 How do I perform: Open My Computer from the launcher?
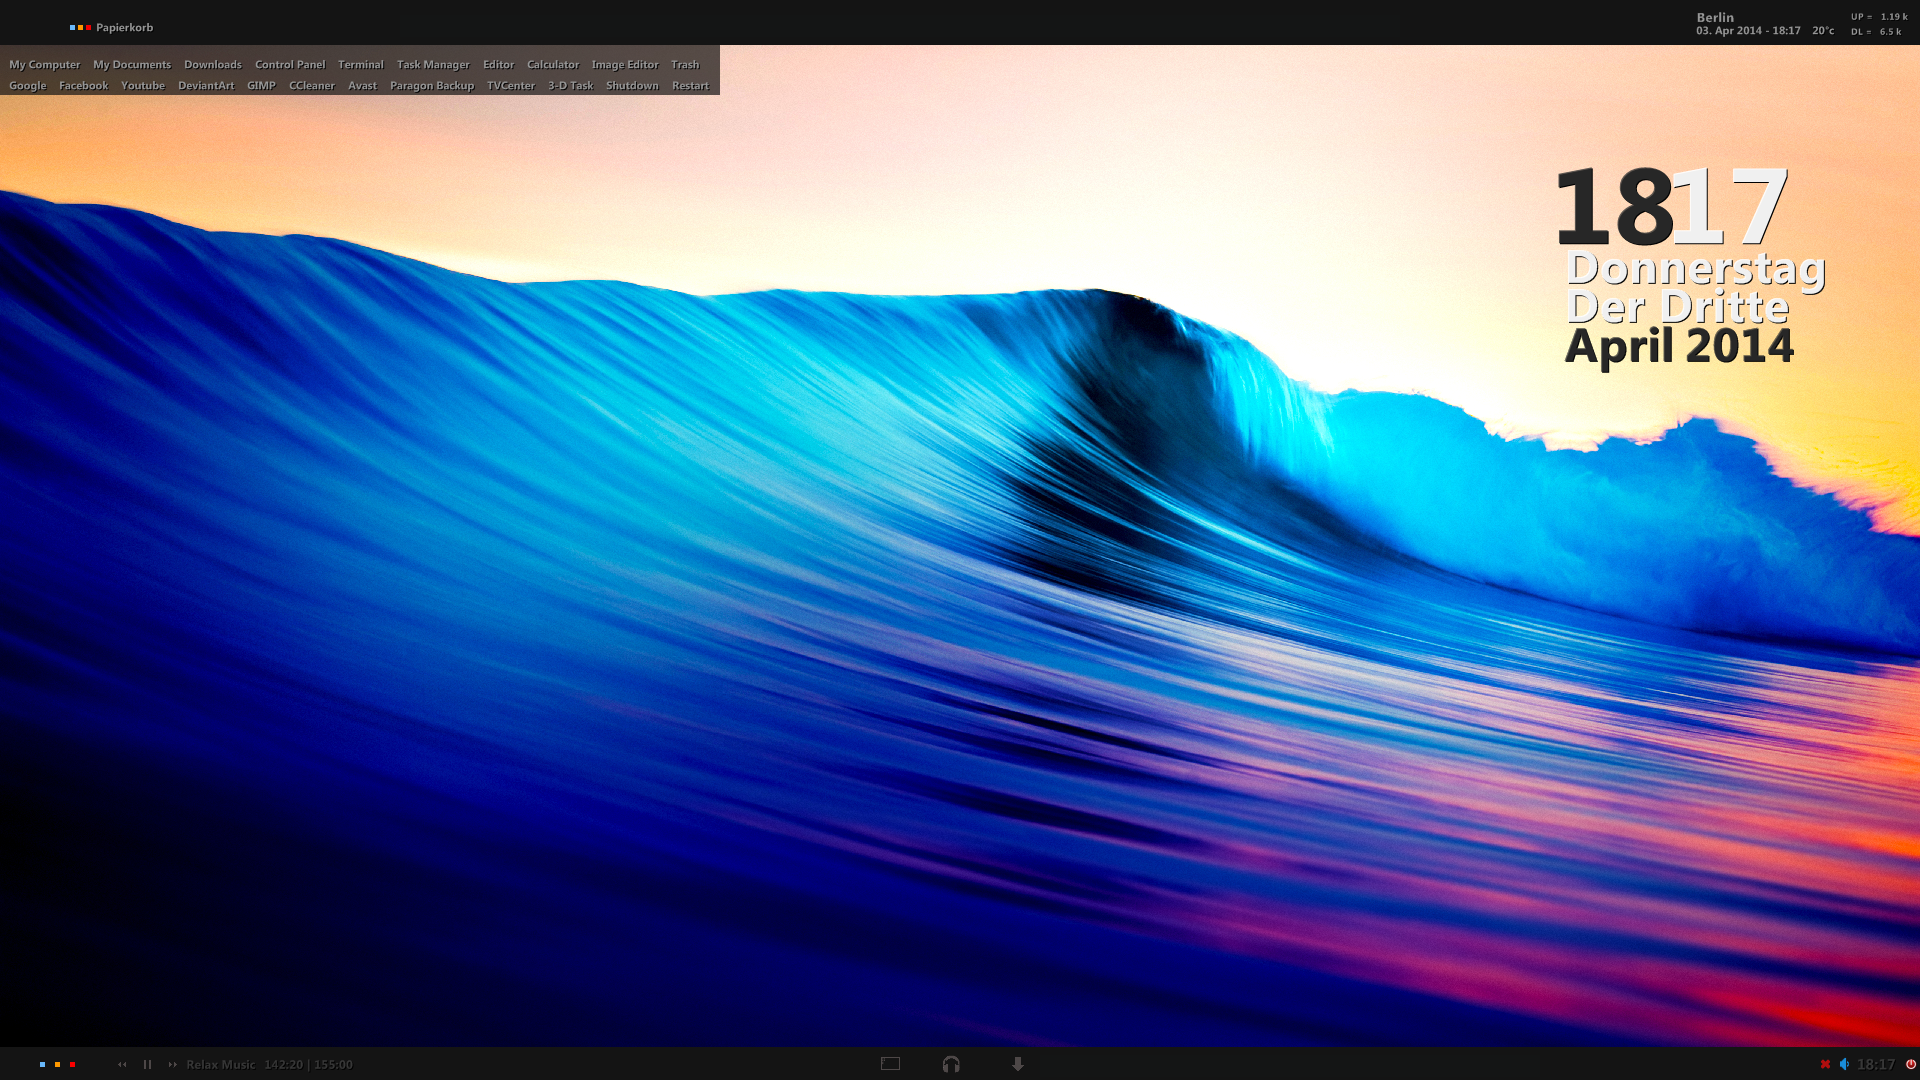pyautogui.click(x=45, y=64)
